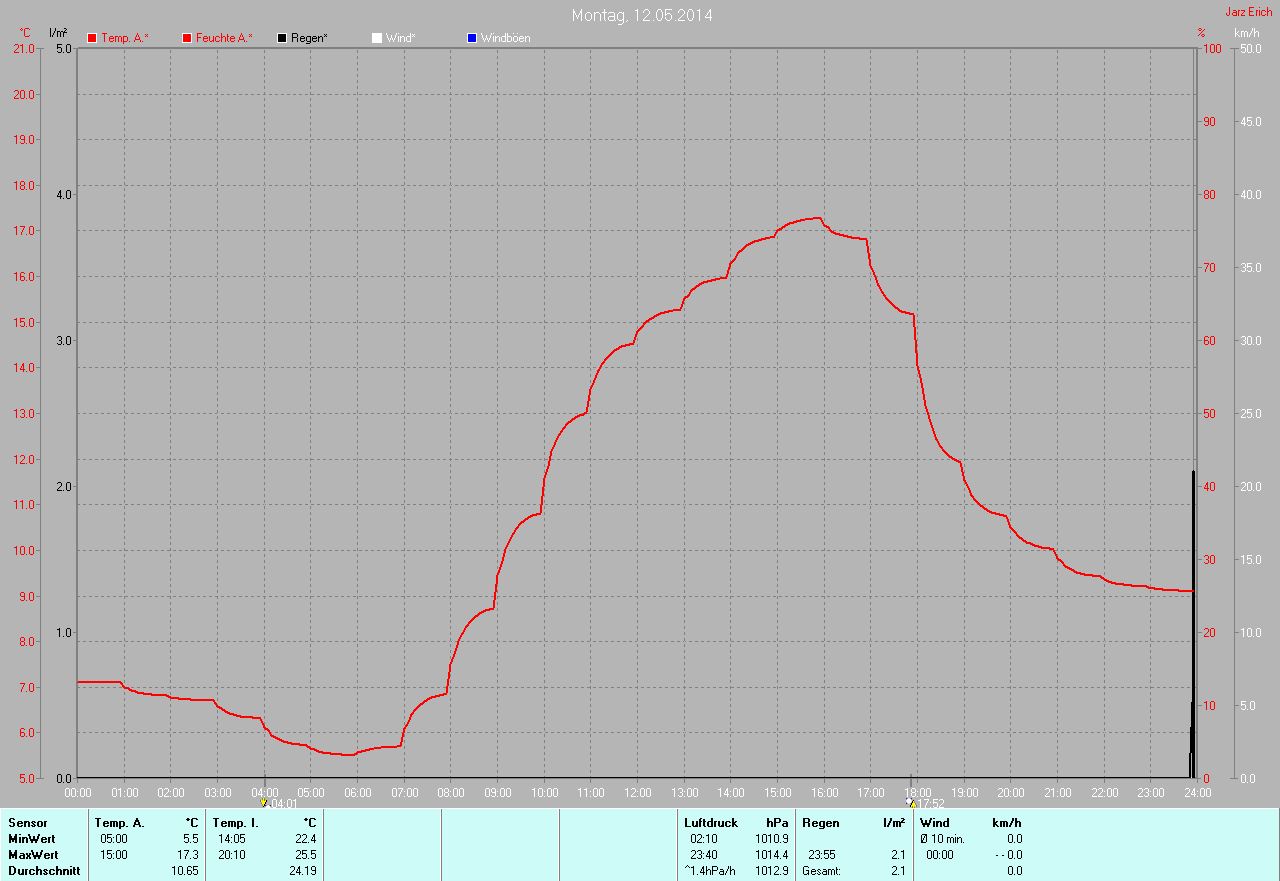Select the Sensor header in the table
This screenshot has width=1280, height=881.
point(27,823)
